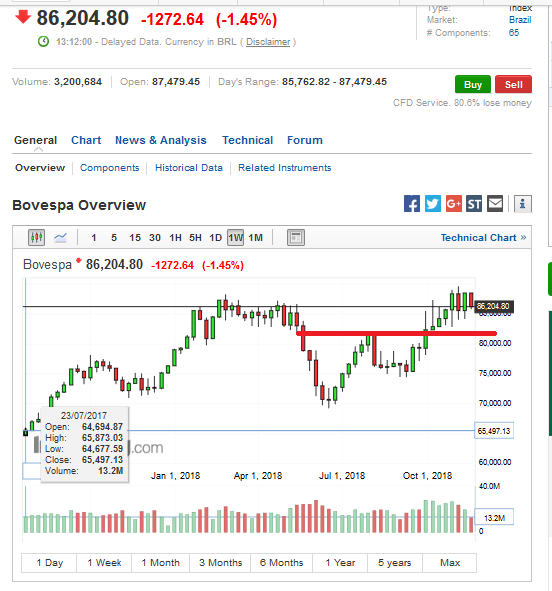Click the red Sell button
The image size is (552, 591).
click(514, 84)
